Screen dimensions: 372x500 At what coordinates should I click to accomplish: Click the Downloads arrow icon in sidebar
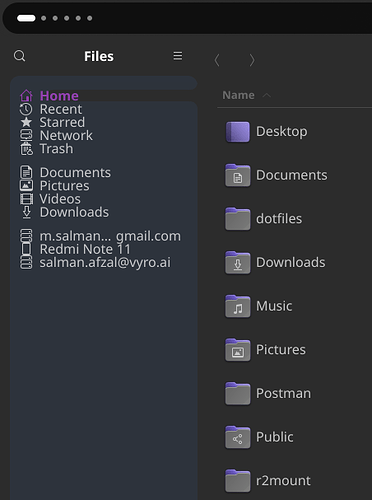click(x=27, y=212)
